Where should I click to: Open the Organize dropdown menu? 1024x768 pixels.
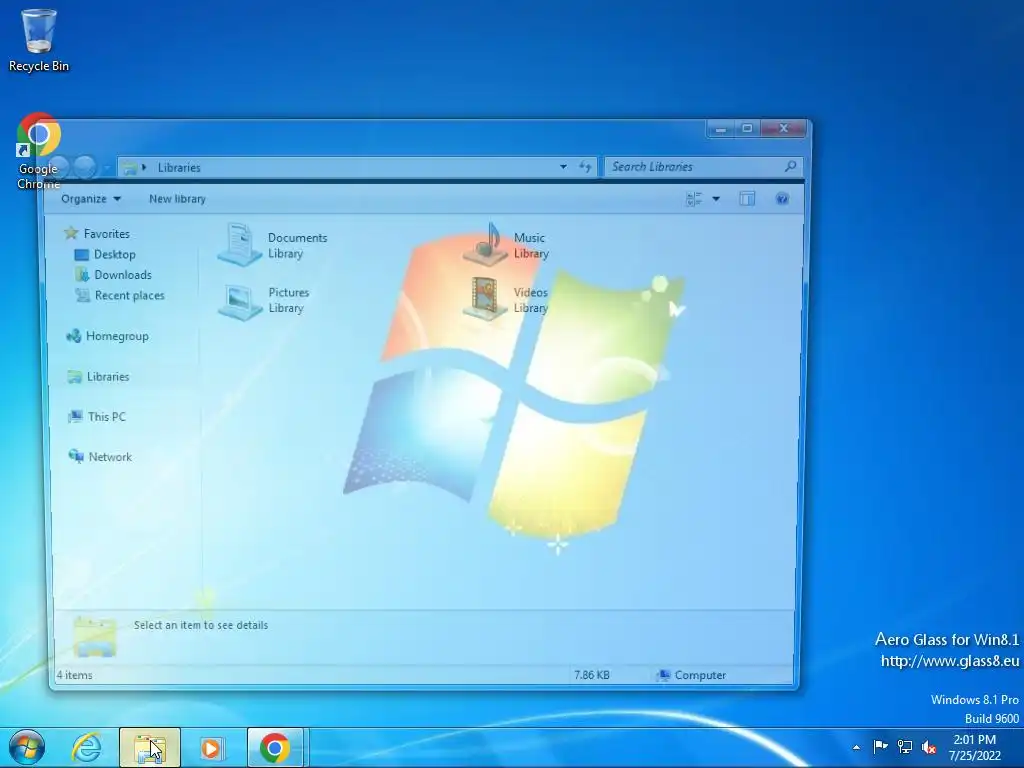[91, 199]
